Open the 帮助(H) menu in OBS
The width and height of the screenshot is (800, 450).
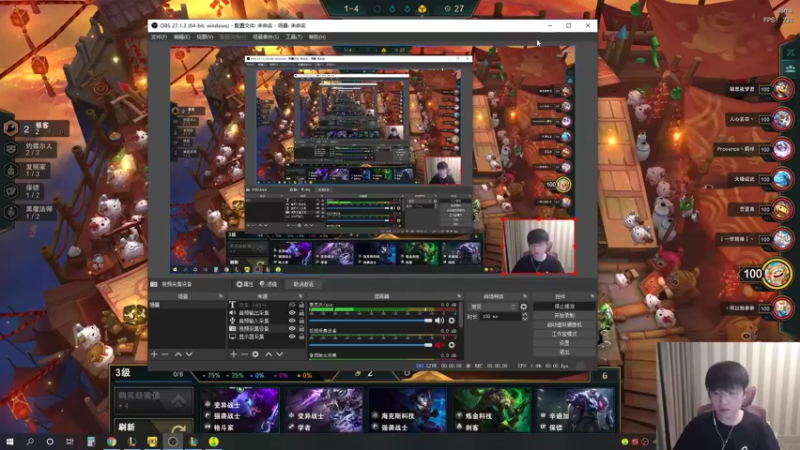tap(317, 37)
